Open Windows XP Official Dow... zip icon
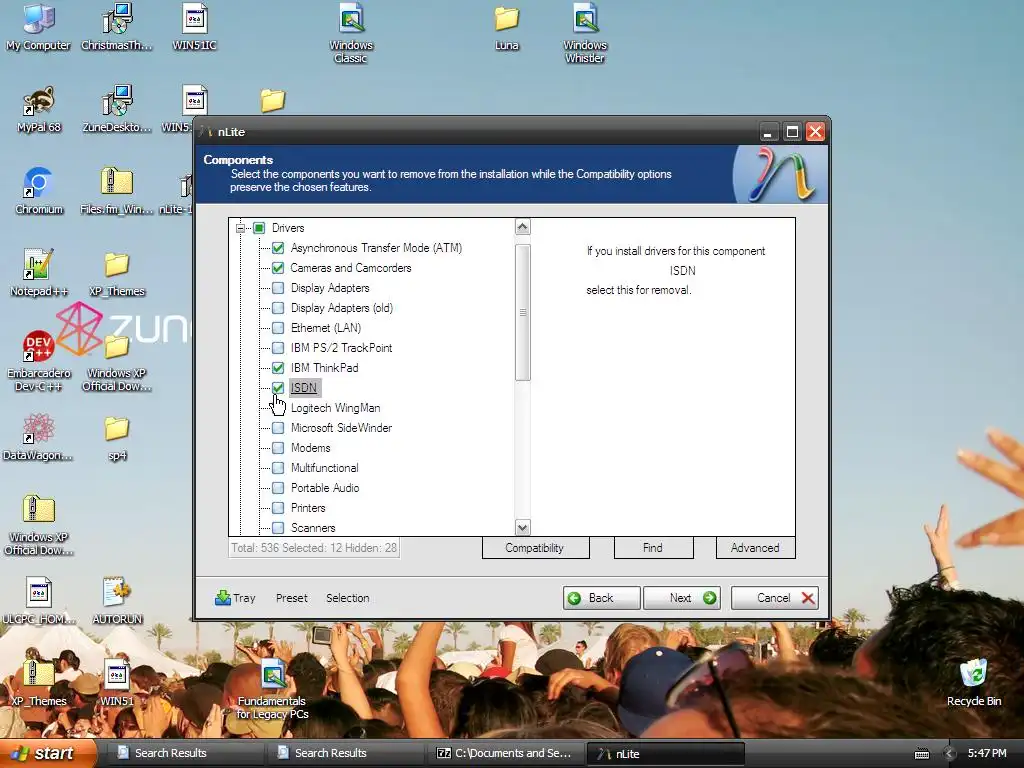1024x768 pixels. pyautogui.click(x=39, y=525)
